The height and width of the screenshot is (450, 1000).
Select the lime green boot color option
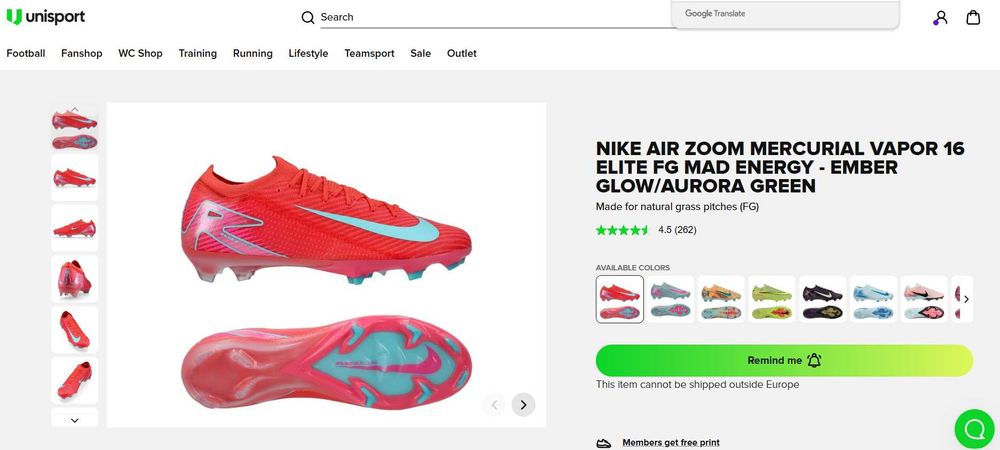772,299
